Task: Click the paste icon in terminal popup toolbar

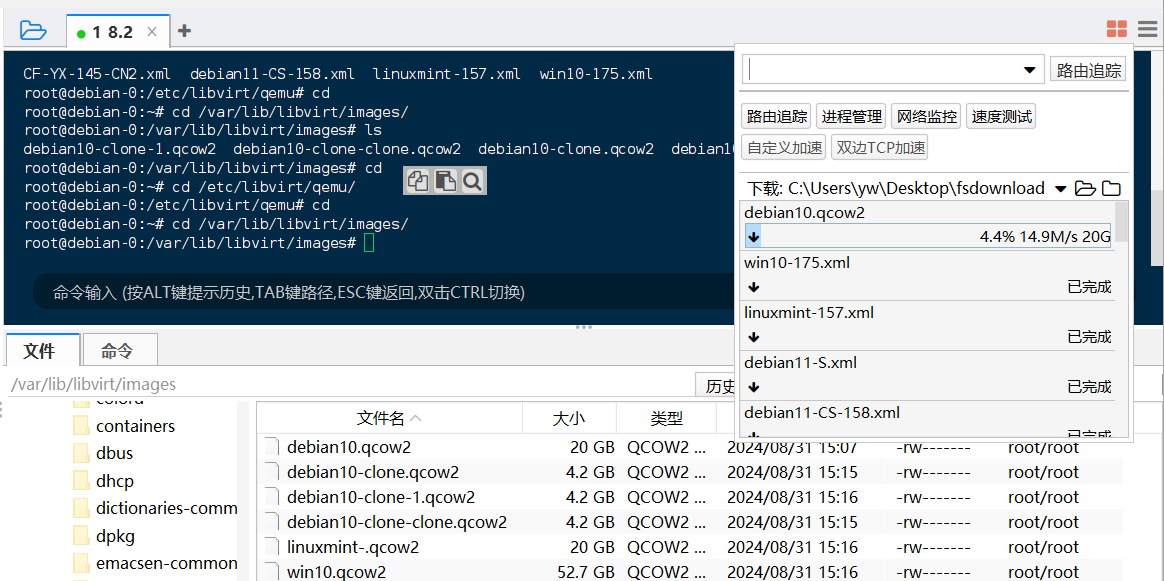Action: (x=445, y=181)
